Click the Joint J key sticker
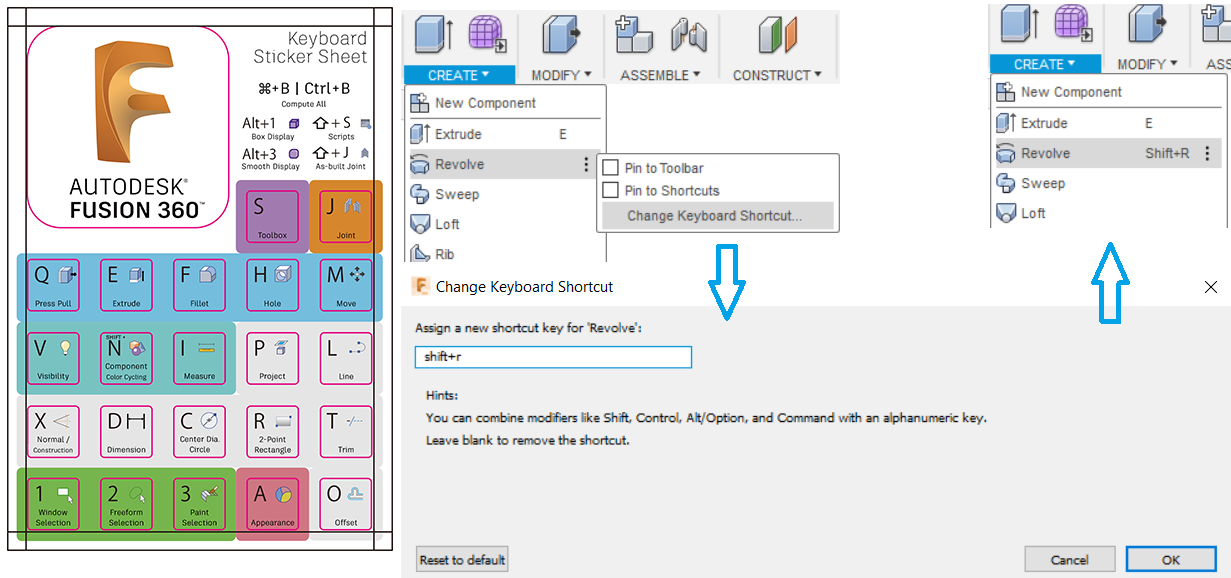 point(346,216)
